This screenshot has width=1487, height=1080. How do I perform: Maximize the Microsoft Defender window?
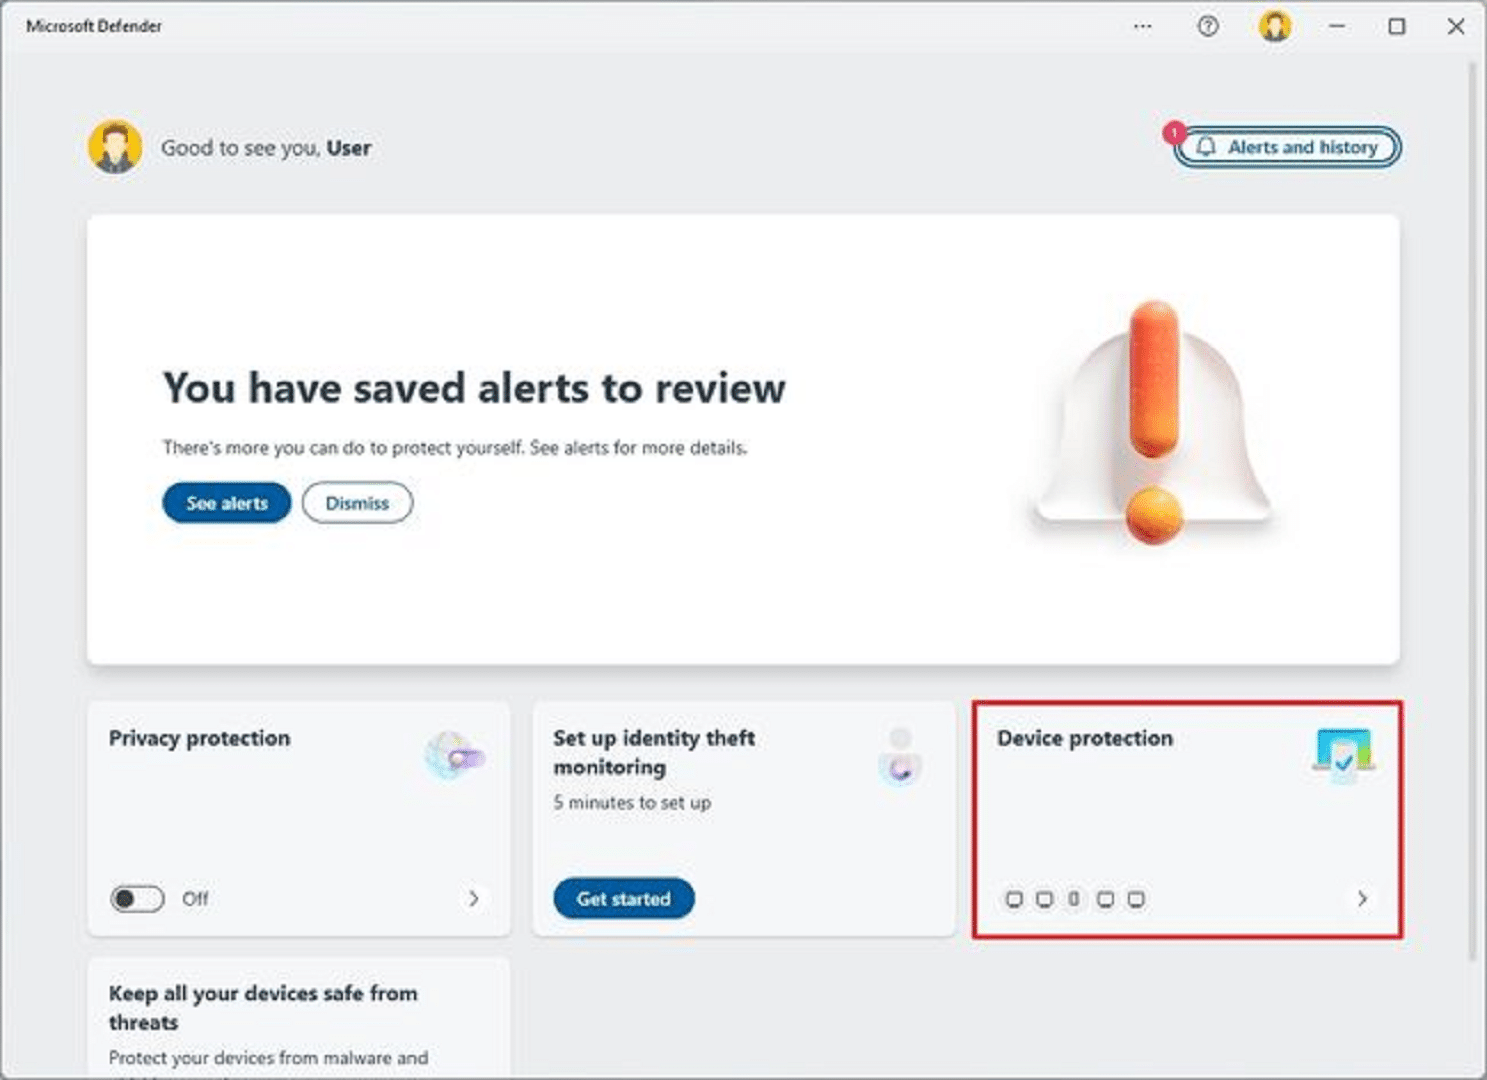pos(1397,27)
